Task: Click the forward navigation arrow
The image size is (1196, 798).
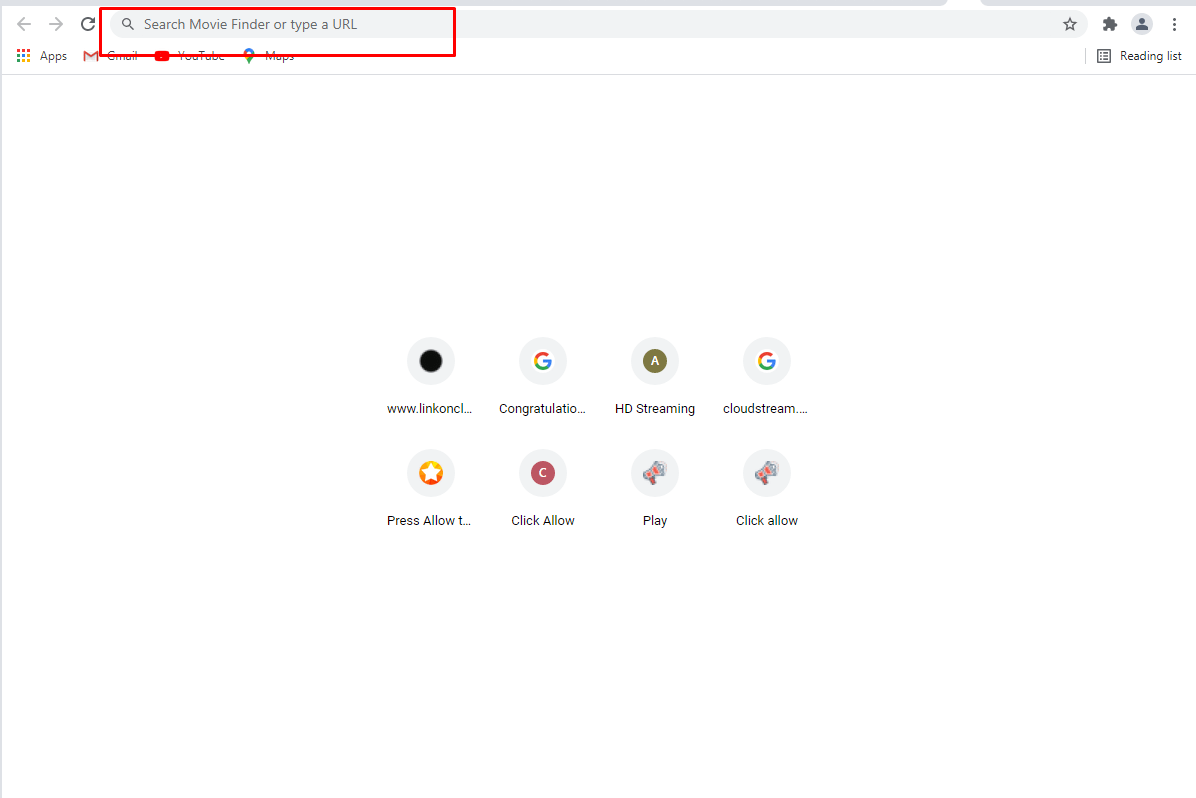Action: click(x=55, y=23)
